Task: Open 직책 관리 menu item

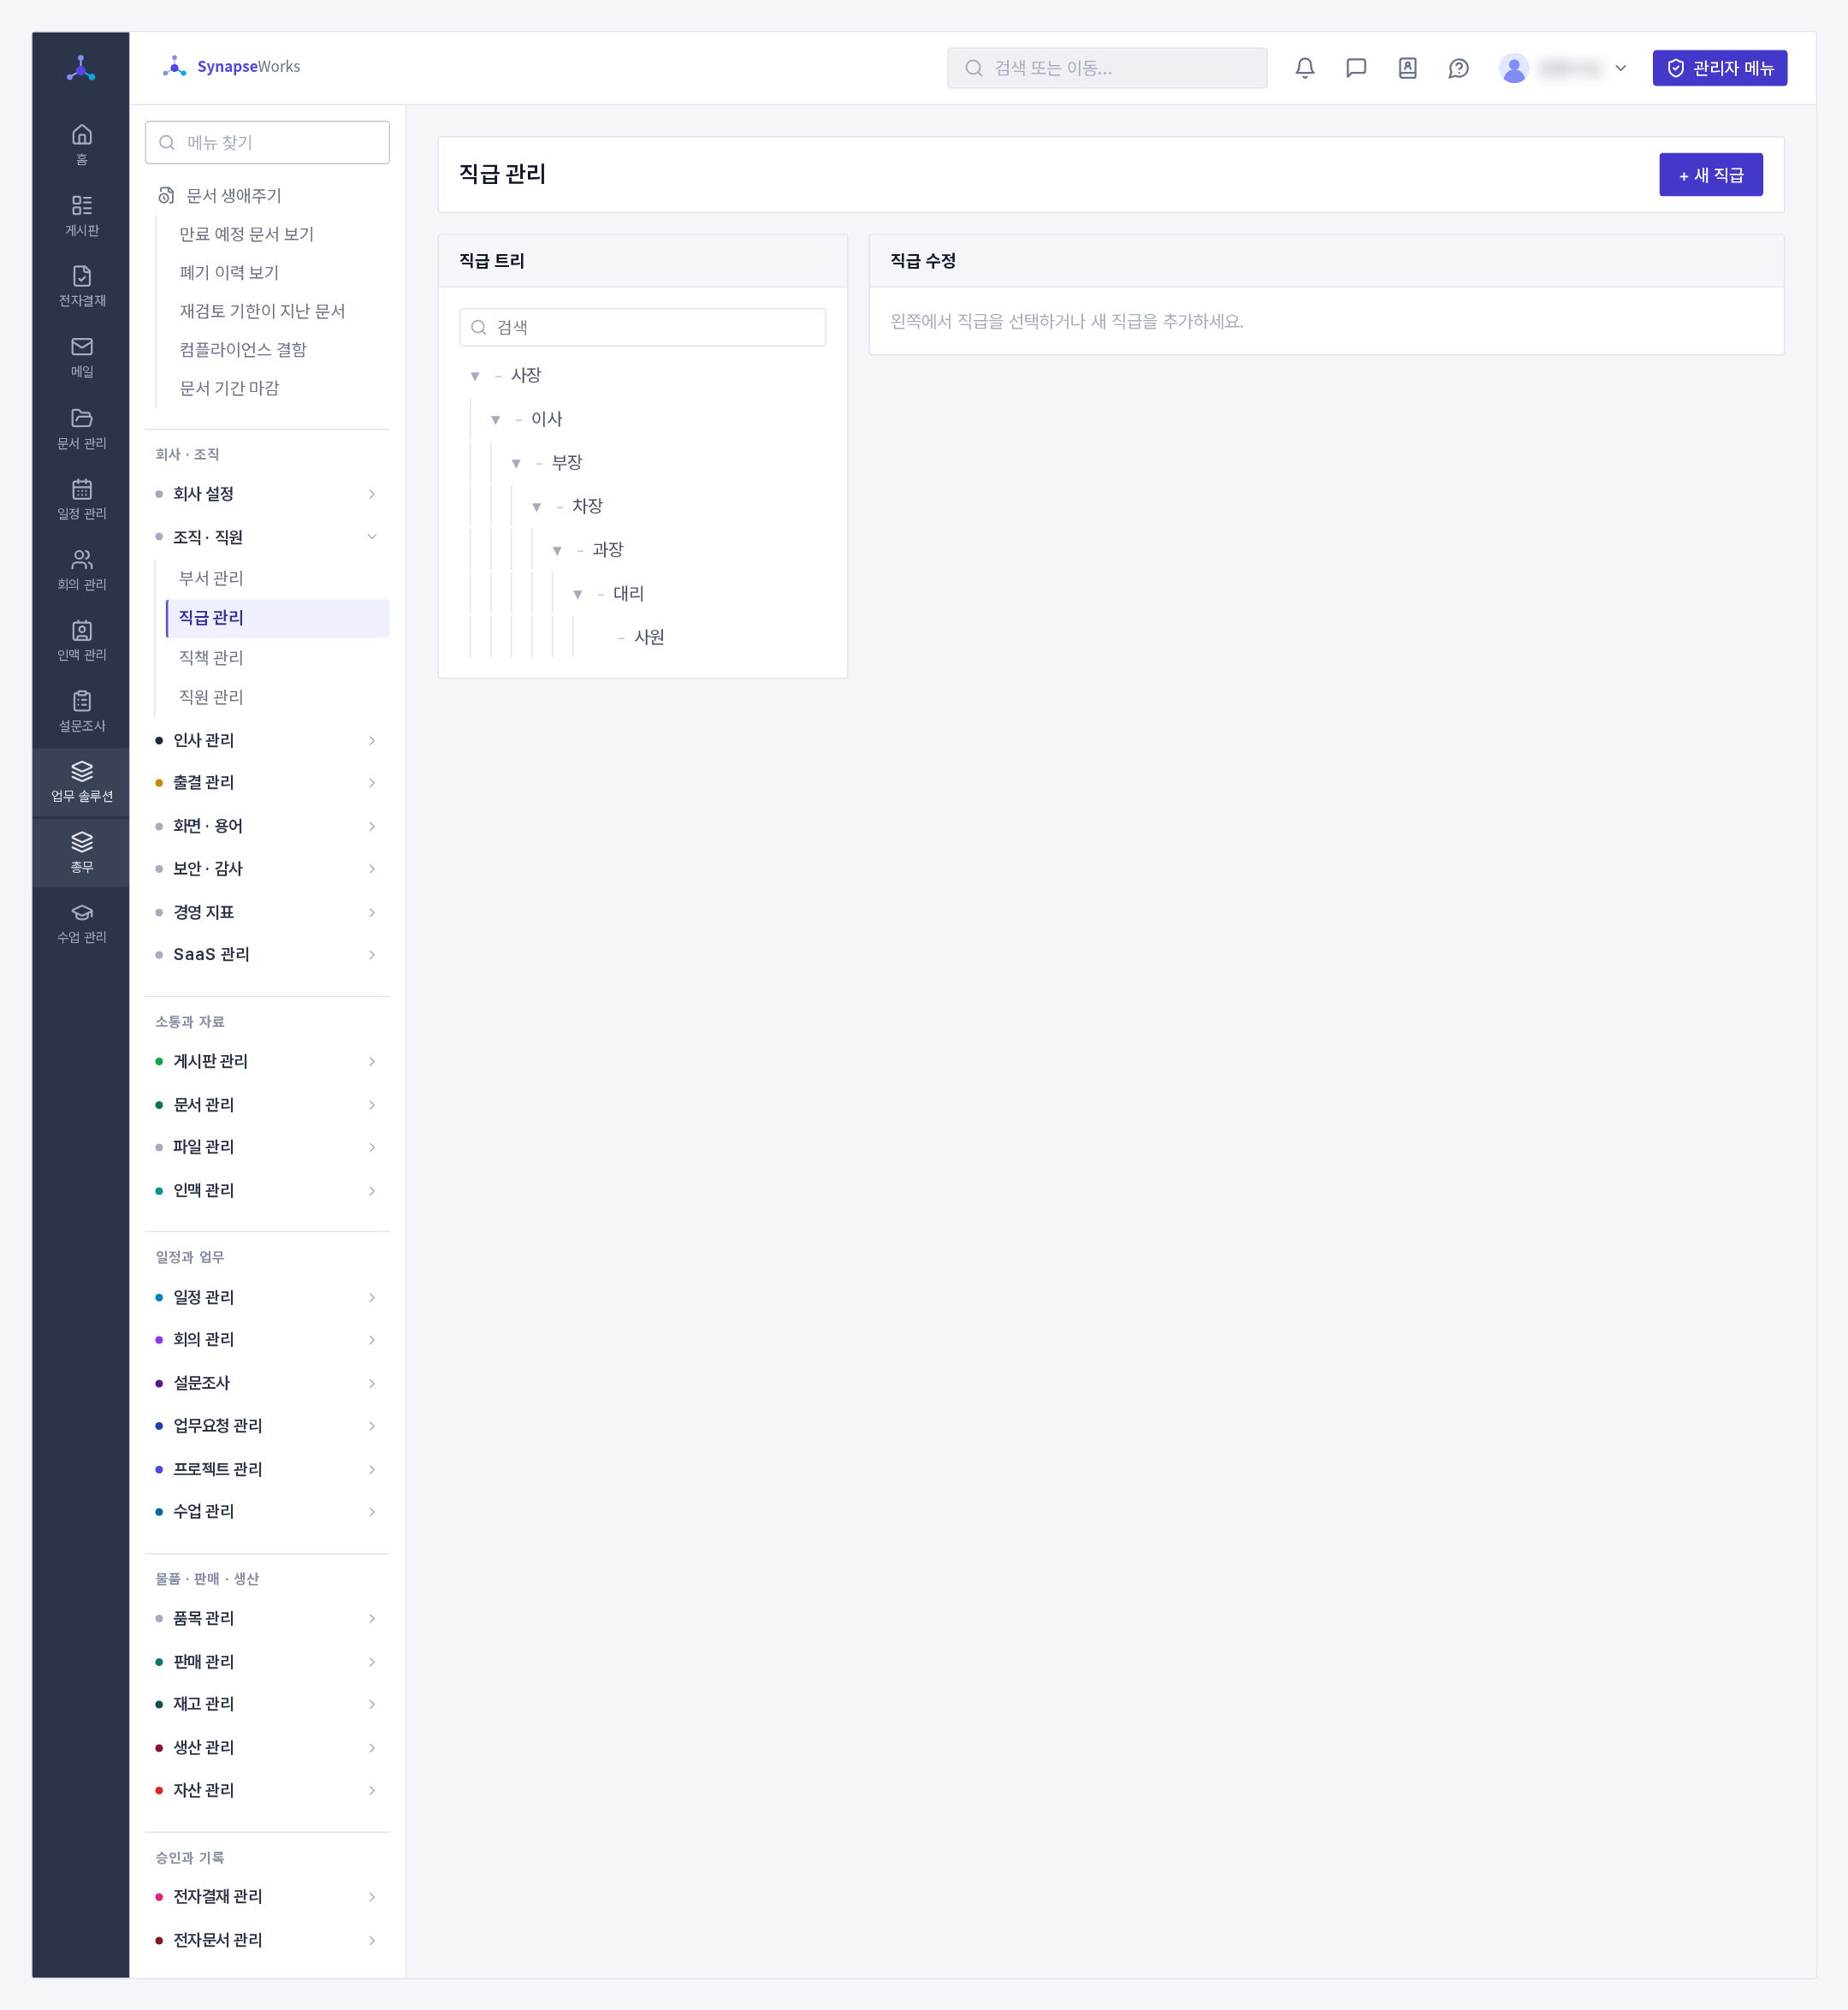Action: (277, 657)
